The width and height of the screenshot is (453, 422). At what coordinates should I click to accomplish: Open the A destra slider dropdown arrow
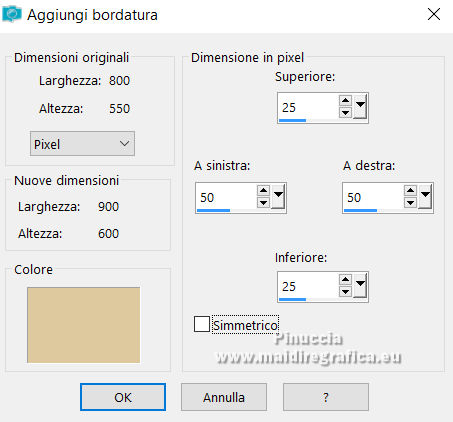425,196
